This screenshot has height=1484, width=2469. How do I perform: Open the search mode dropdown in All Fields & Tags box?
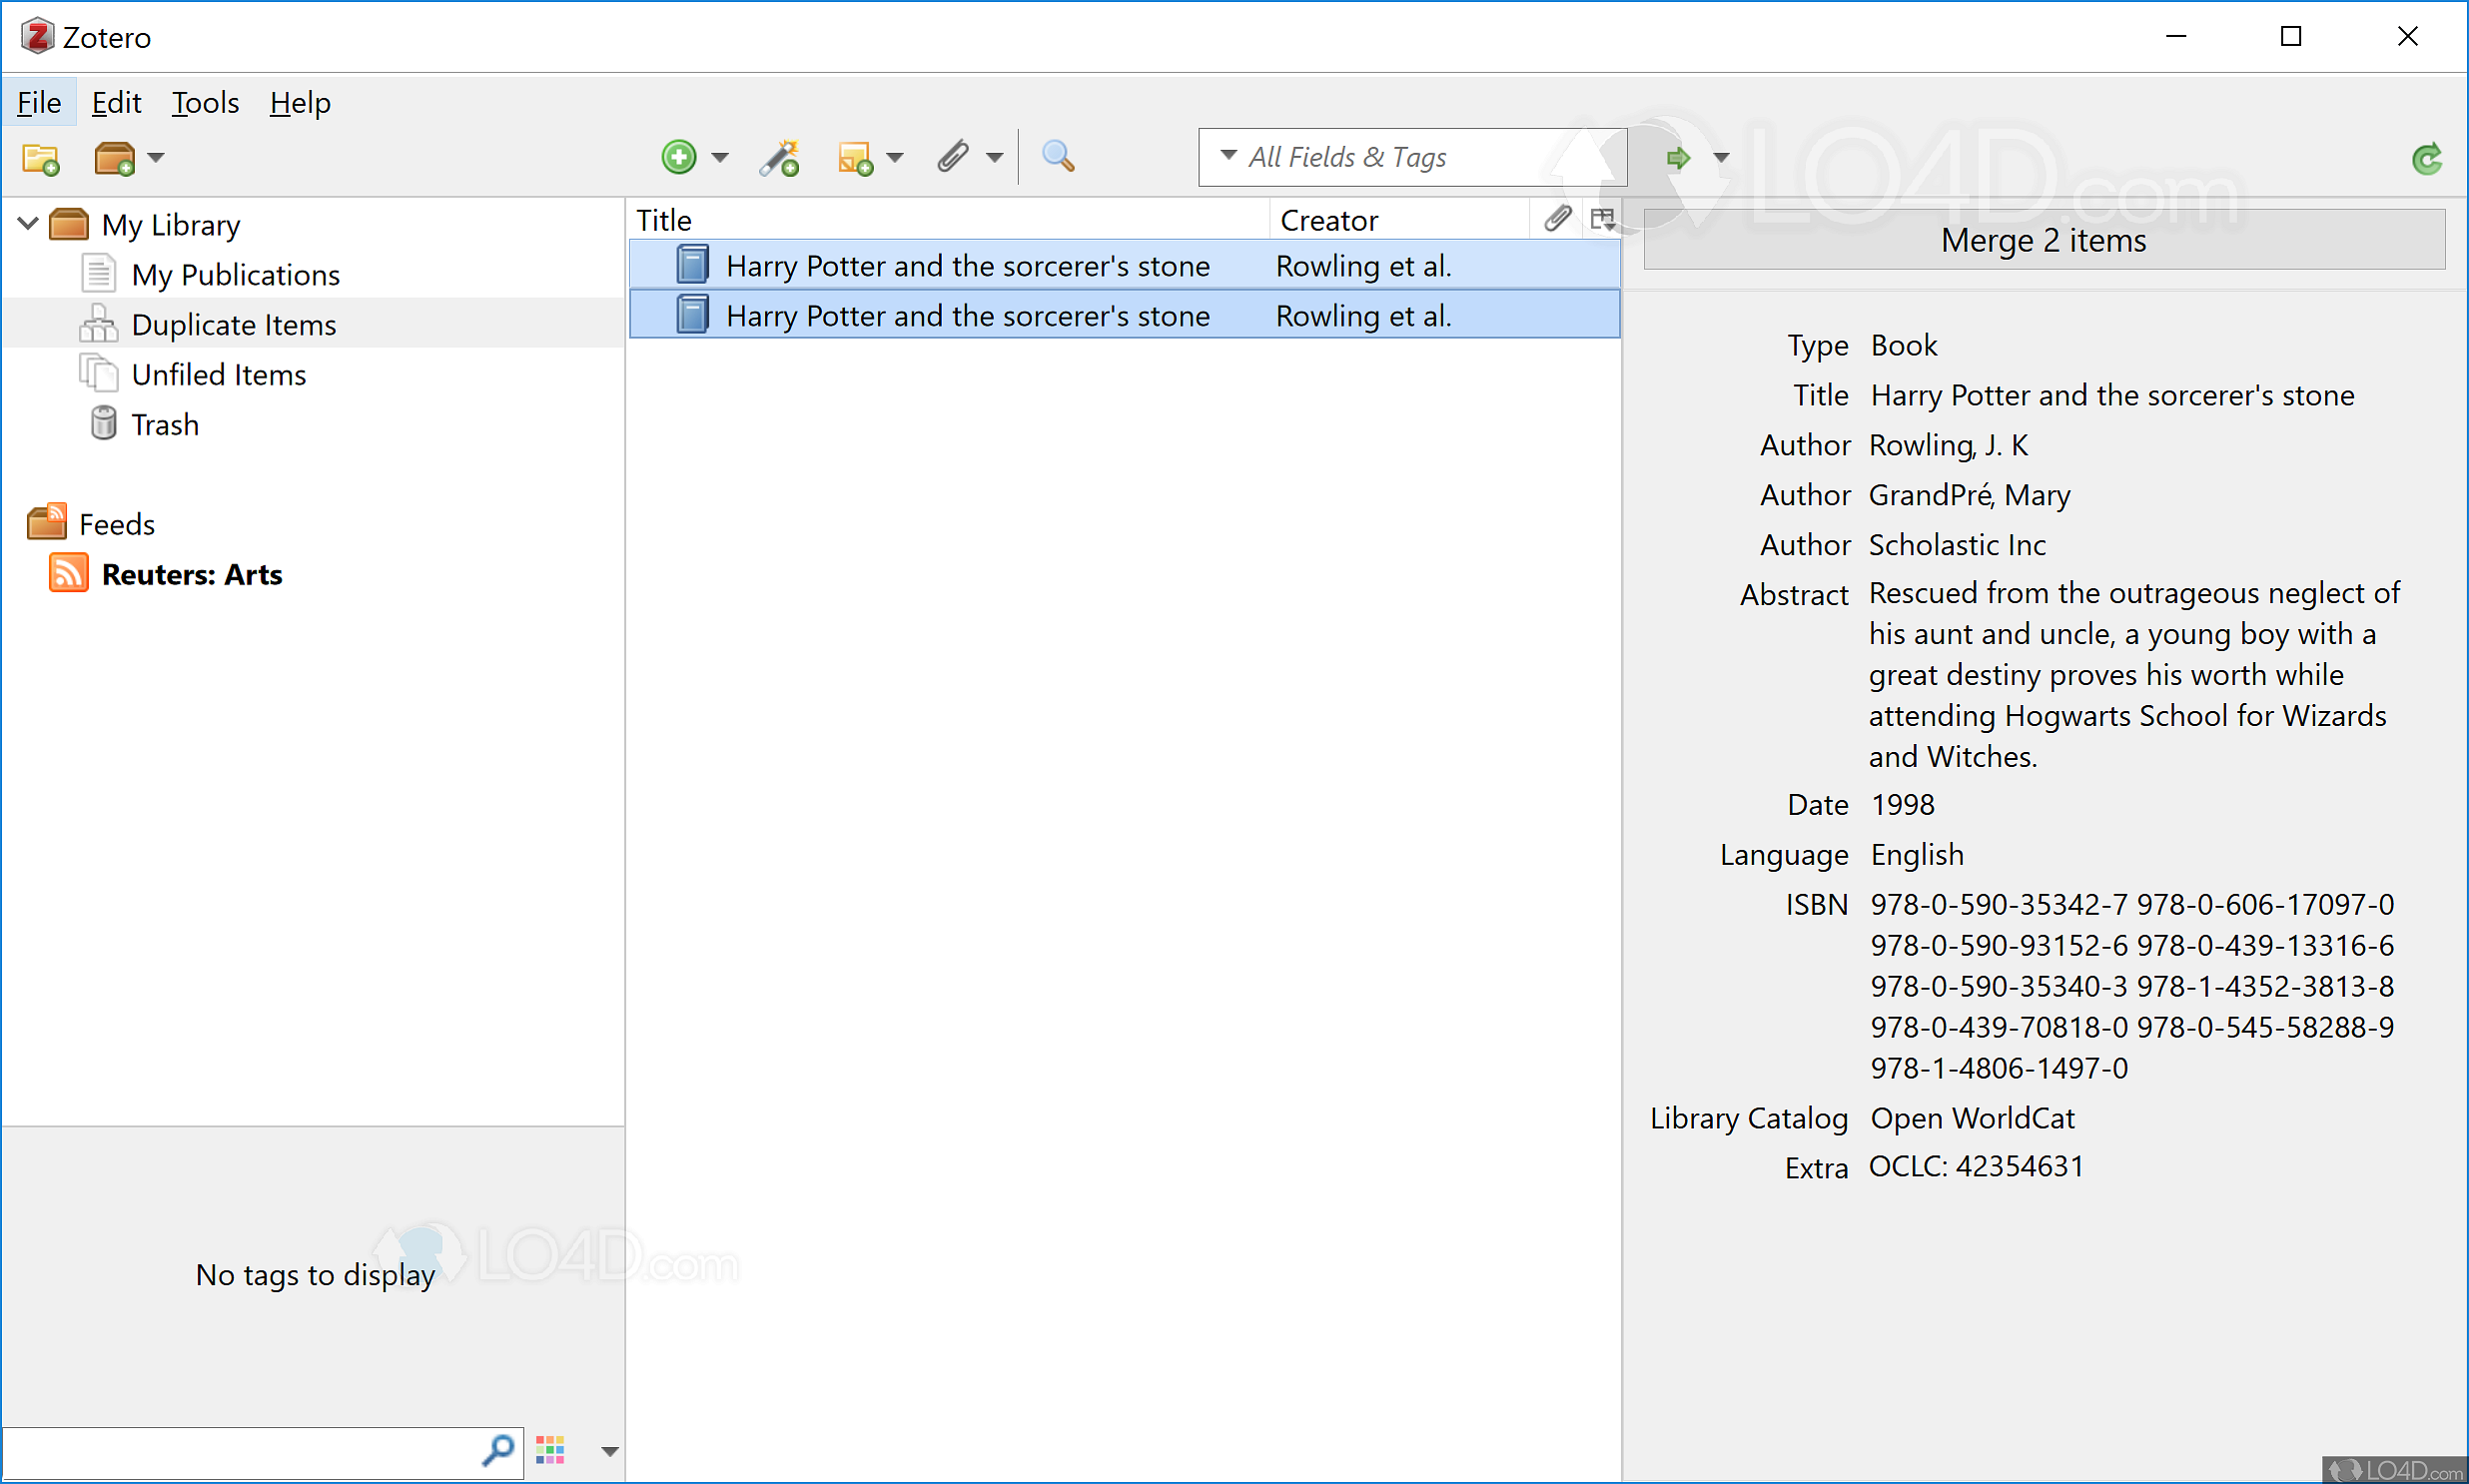click(x=1228, y=156)
